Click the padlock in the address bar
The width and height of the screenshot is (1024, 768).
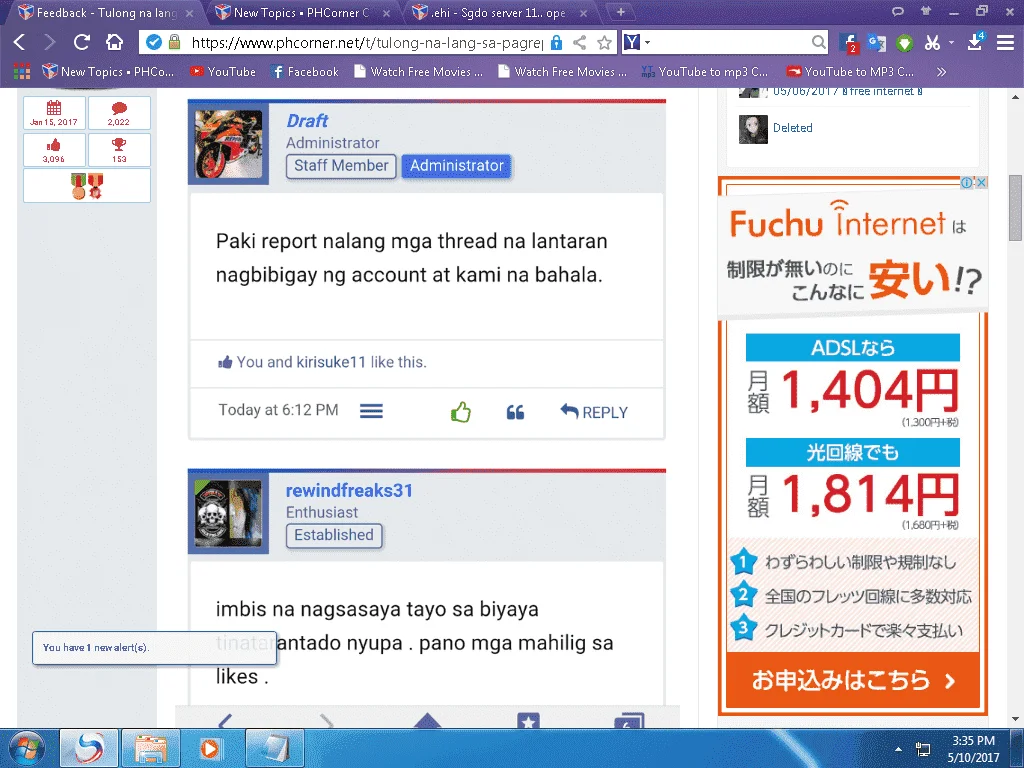coord(174,43)
